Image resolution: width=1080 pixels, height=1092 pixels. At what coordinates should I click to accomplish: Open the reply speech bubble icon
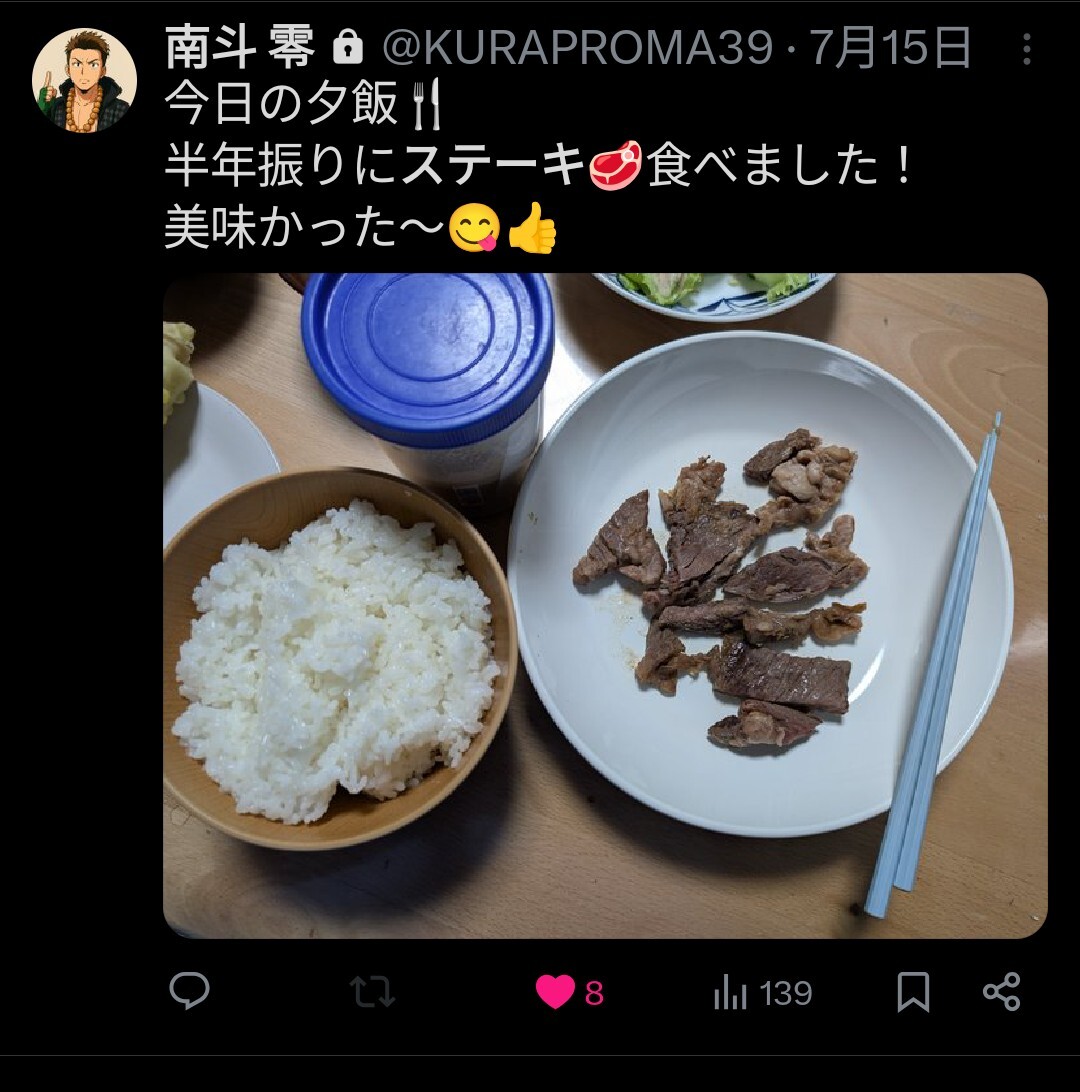point(189,990)
